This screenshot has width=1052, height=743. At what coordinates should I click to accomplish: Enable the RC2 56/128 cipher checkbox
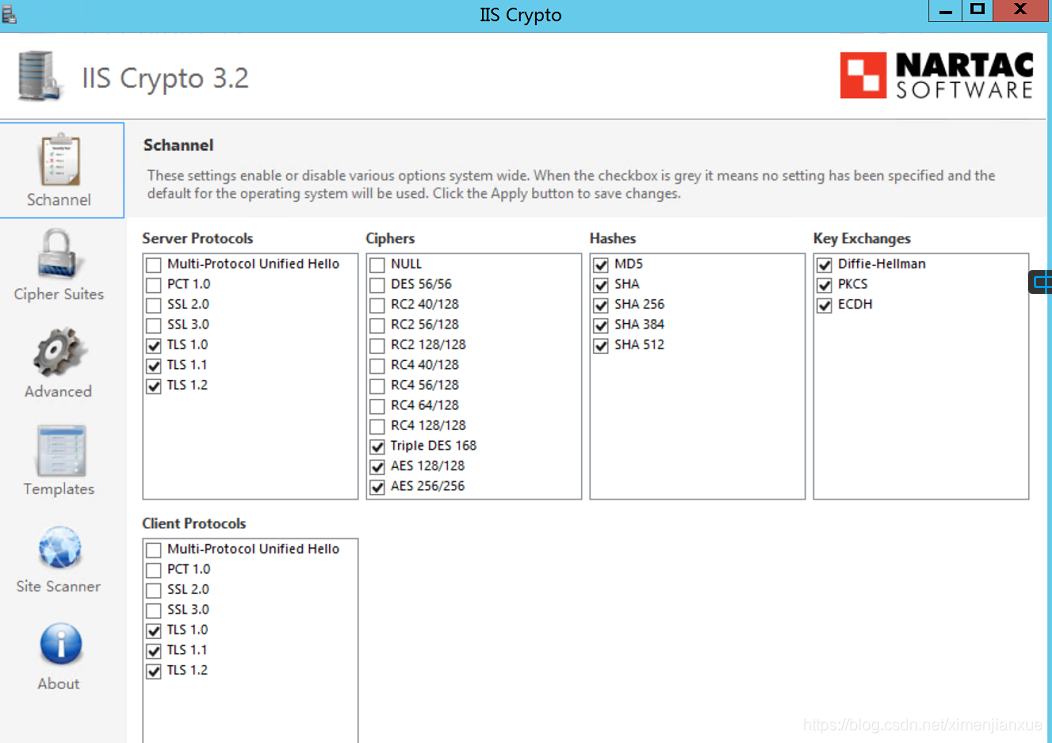(377, 325)
